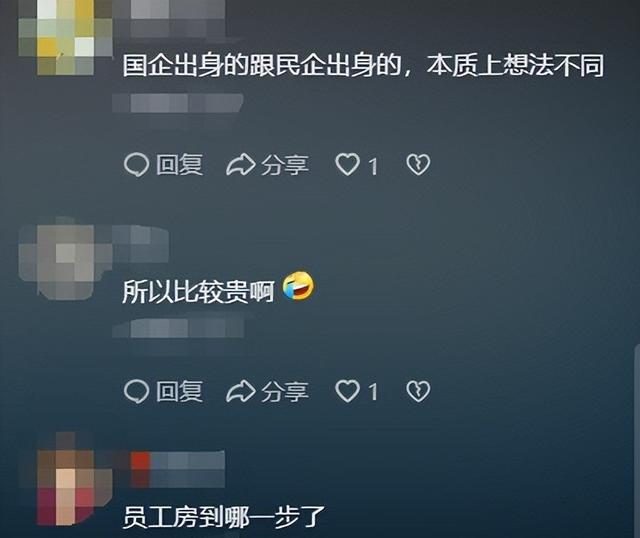Open third commenter's avatar

[67, 484]
